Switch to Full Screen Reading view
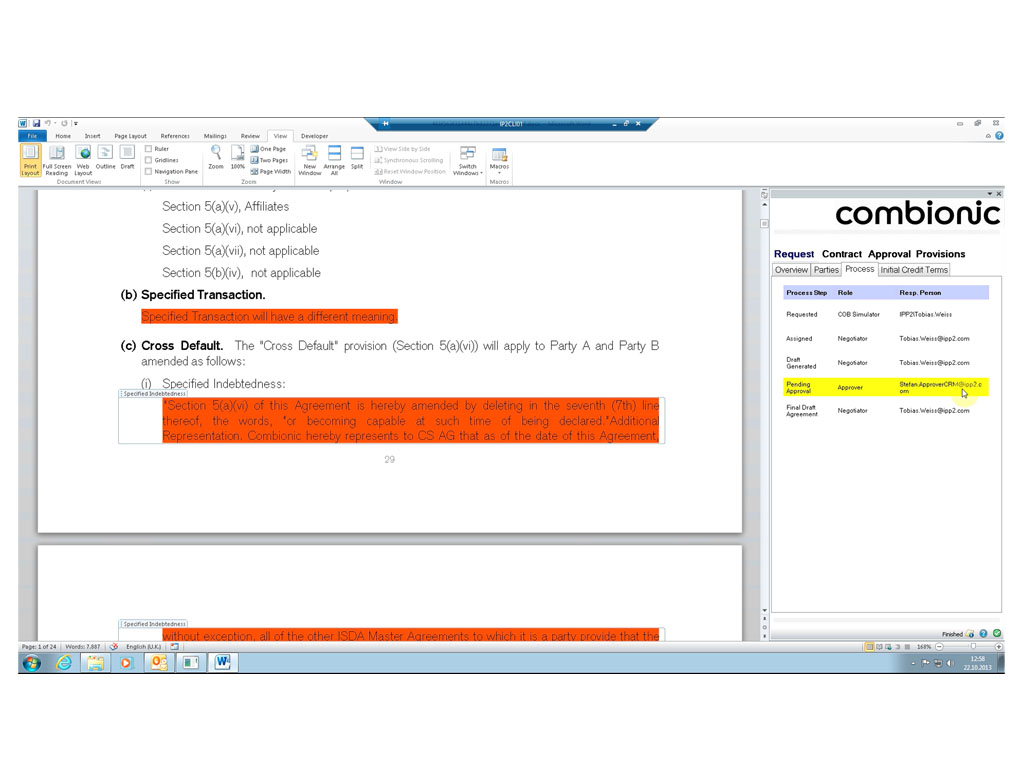The width and height of the screenshot is (1024, 768). (56, 158)
